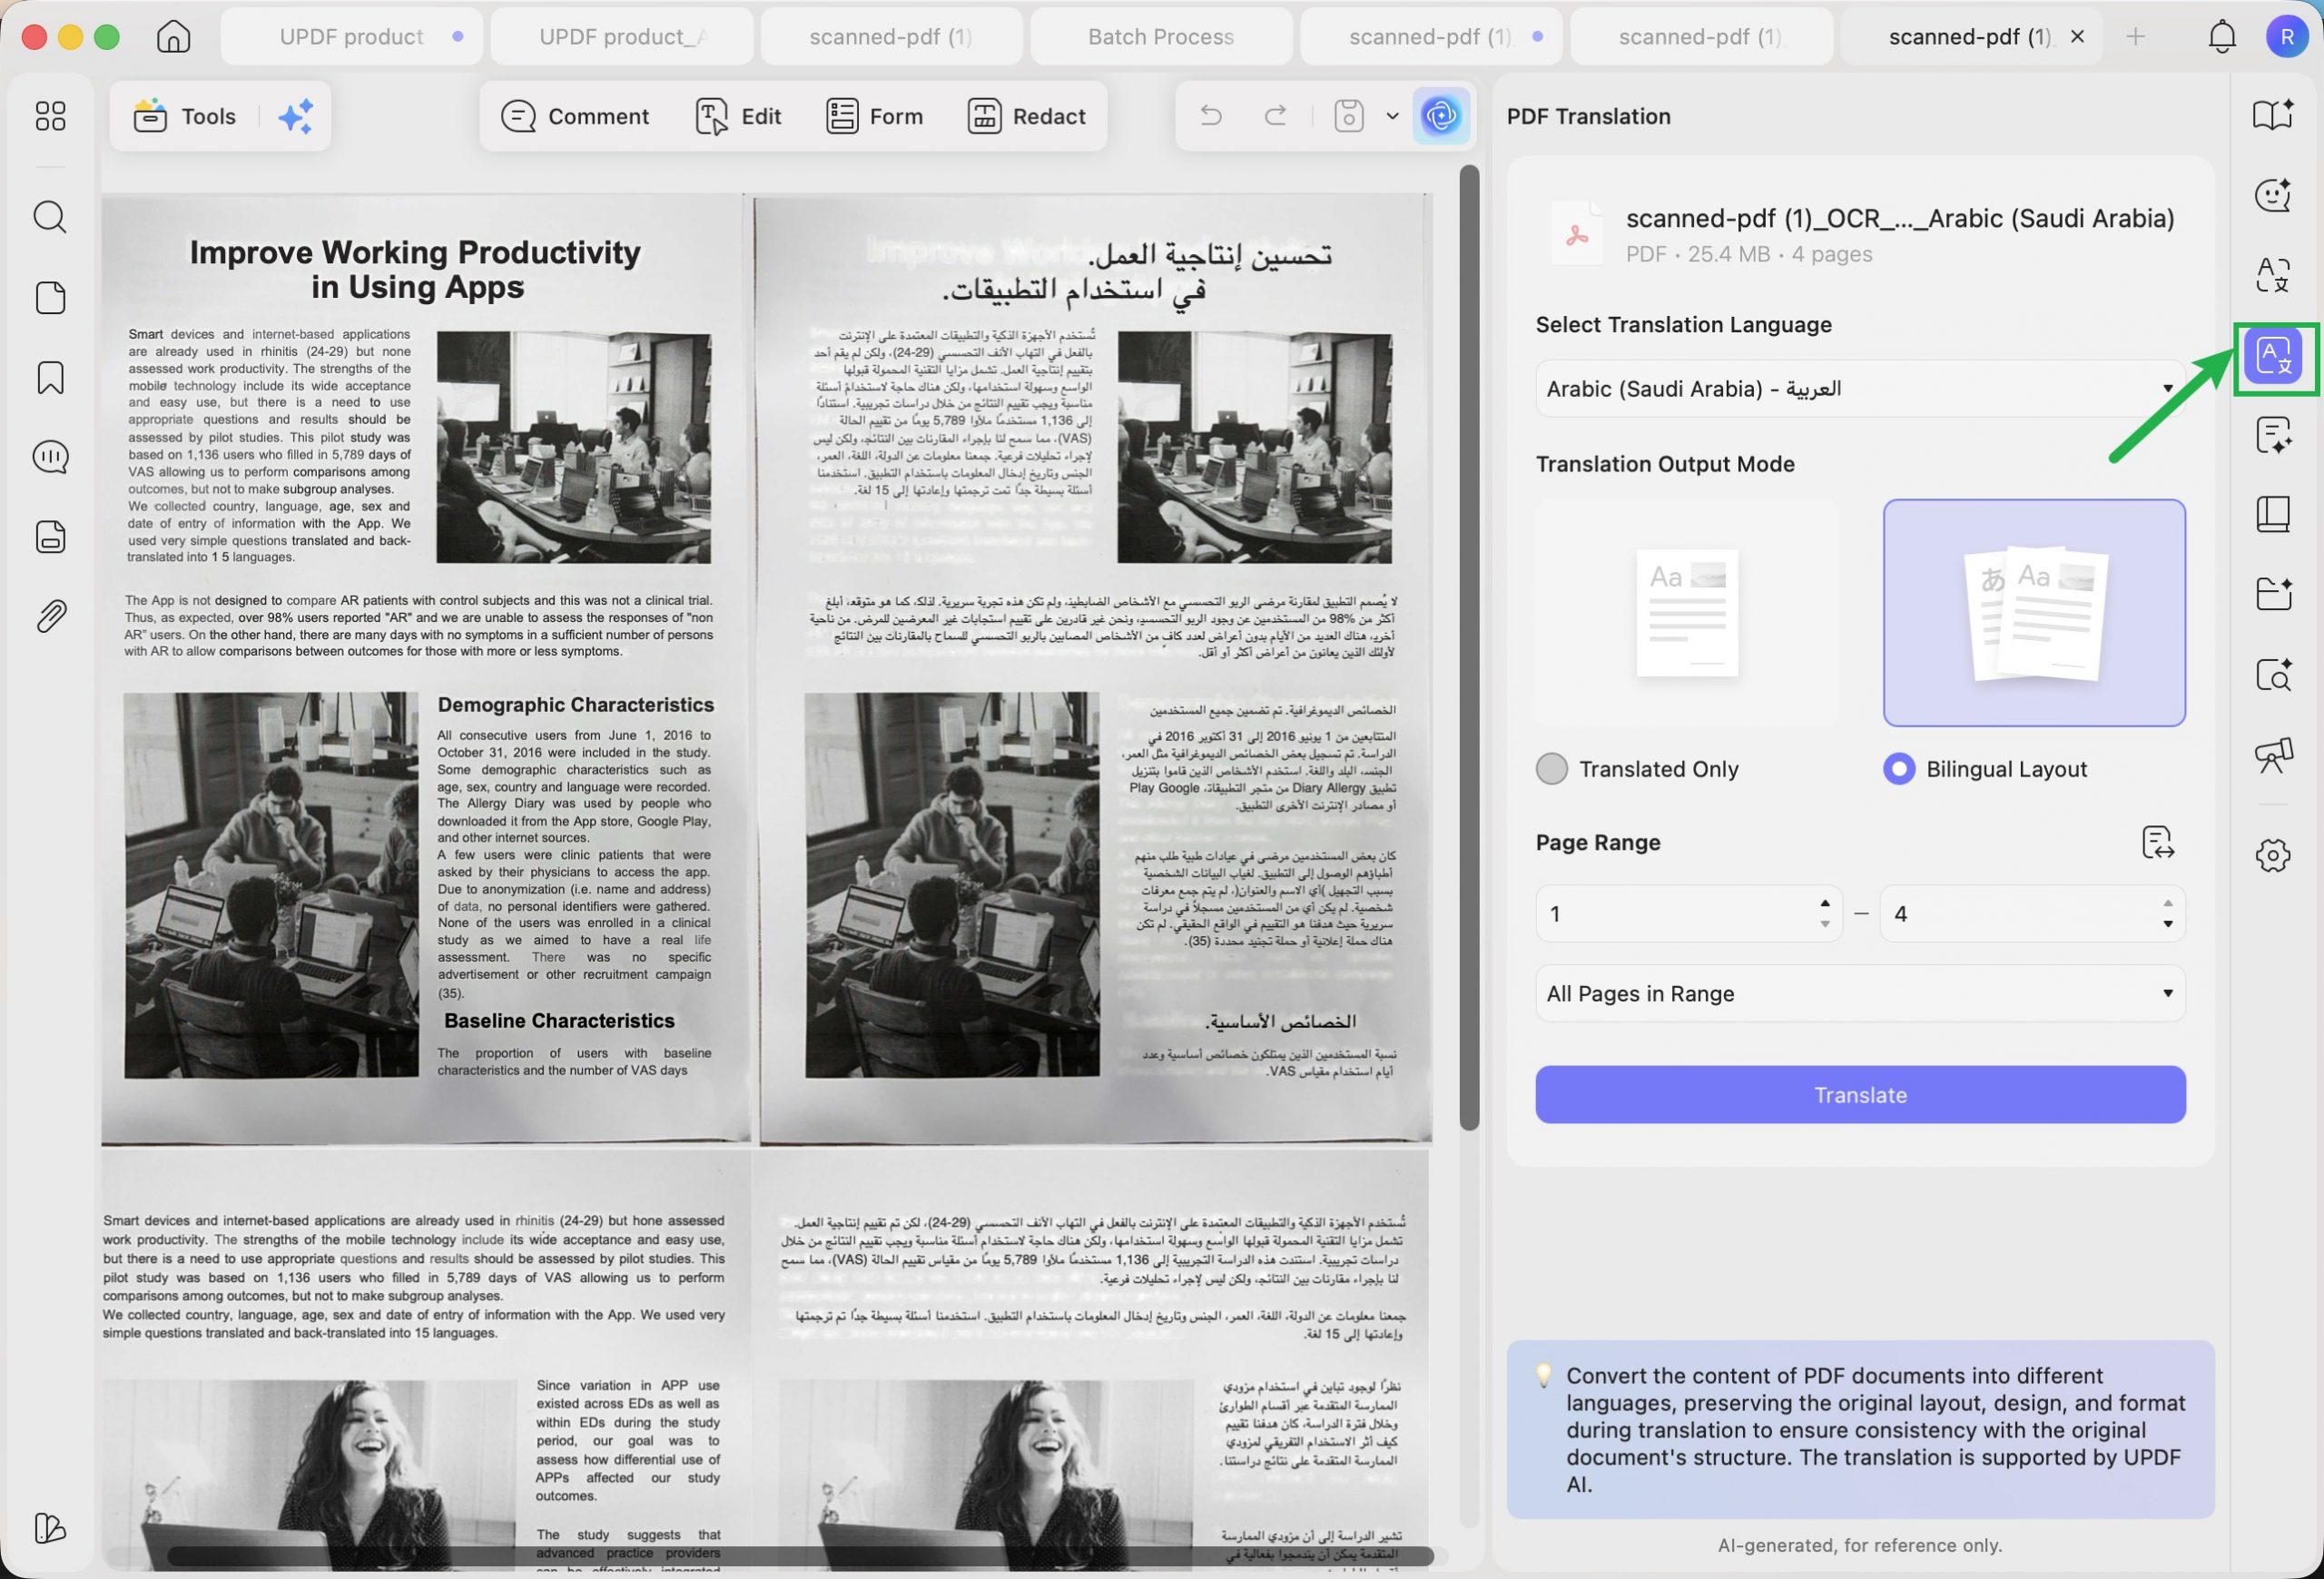Open the bookmark panel icon

tap(50, 378)
